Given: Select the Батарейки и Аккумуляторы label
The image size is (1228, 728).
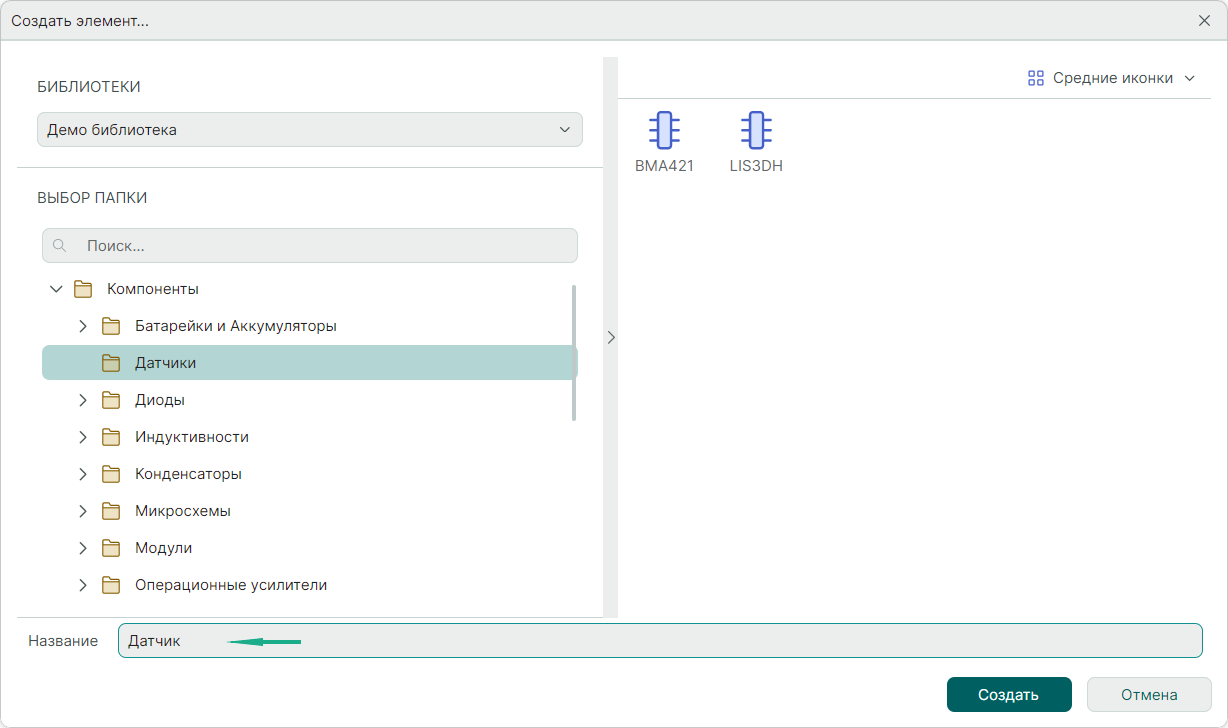Looking at the screenshot, I should pos(236,326).
